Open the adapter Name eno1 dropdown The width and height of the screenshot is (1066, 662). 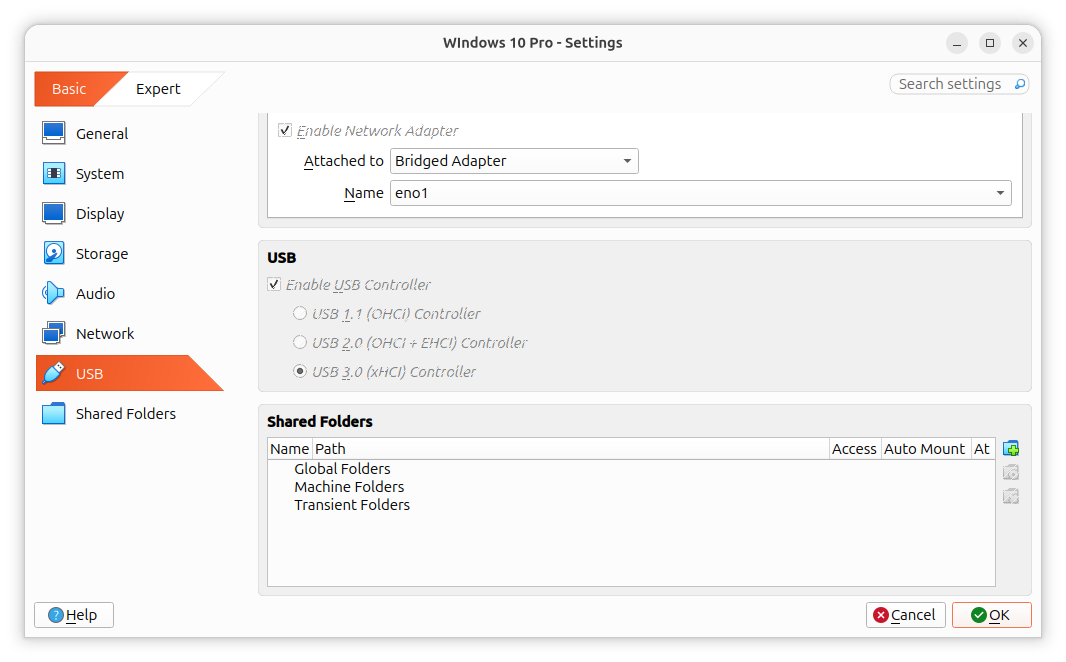point(700,193)
